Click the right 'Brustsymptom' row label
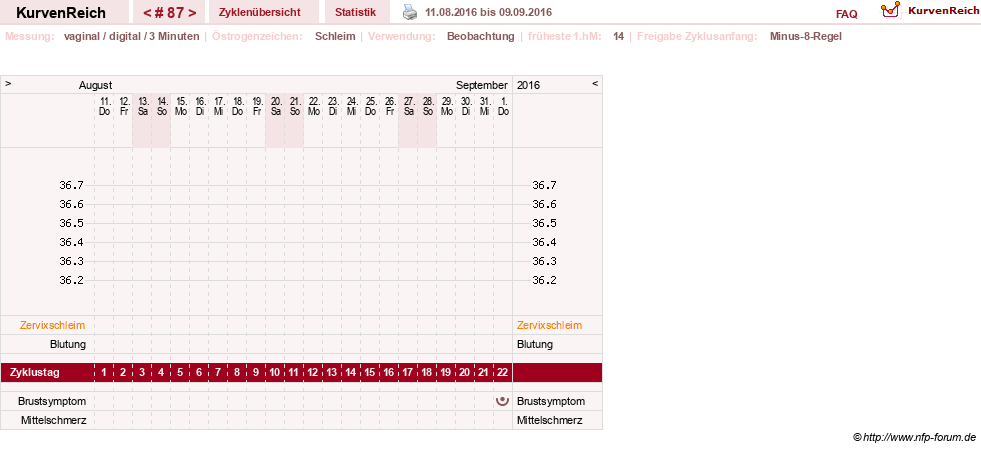The height and width of the screenshot is (449, 981). pos(551,401)
